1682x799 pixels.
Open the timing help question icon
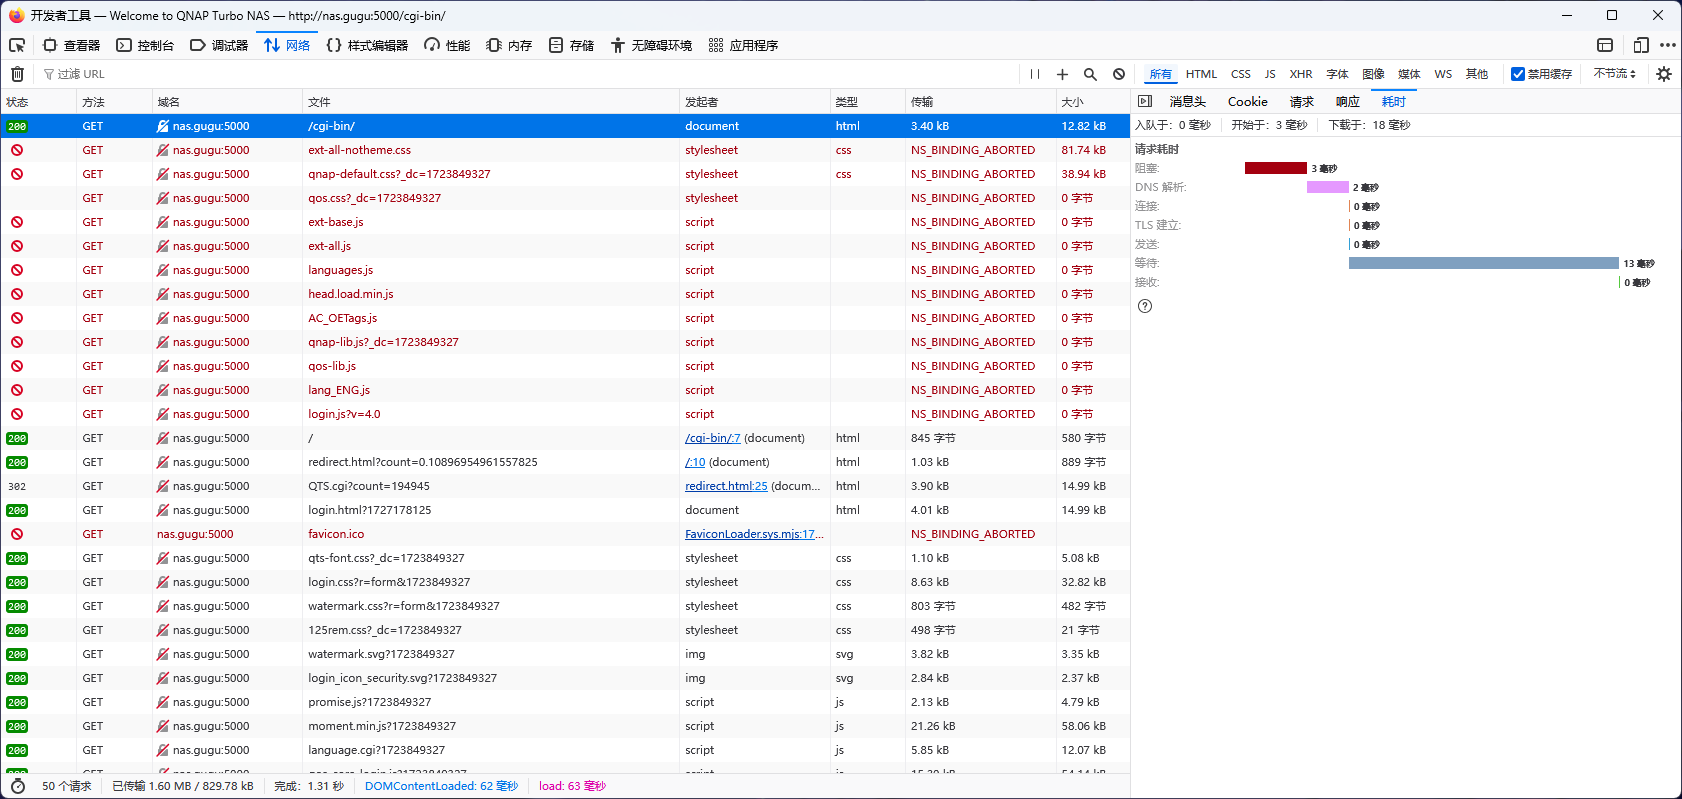point(1145,306)
